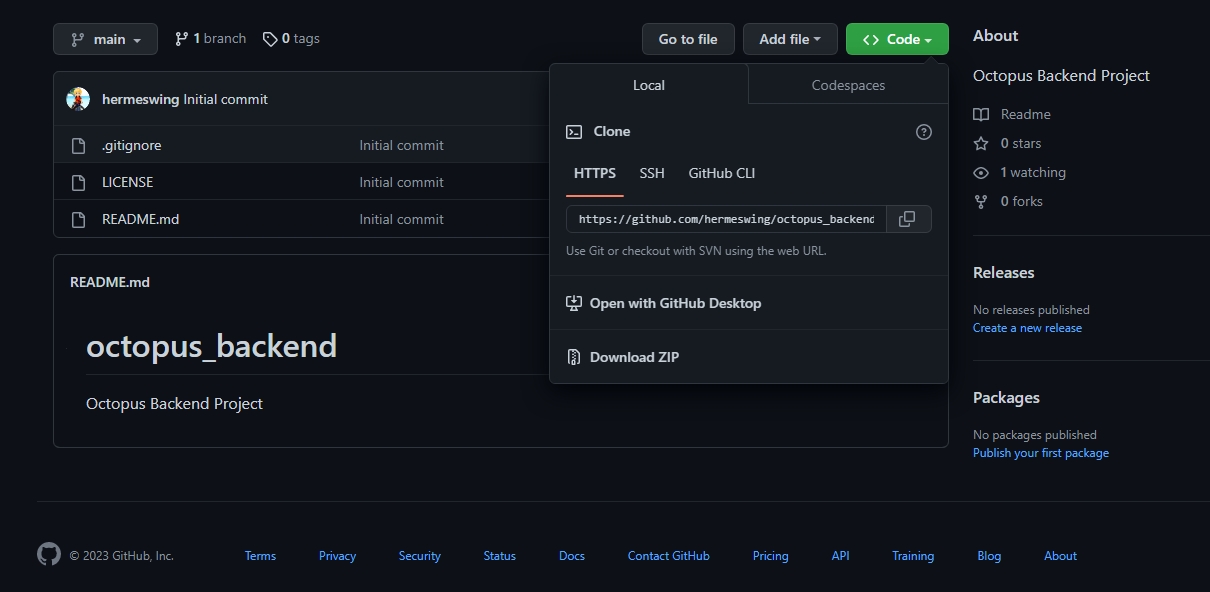The image size is (1210, 592).
Task: Click the Readme link in About
Action: (x=1026, y=115)
